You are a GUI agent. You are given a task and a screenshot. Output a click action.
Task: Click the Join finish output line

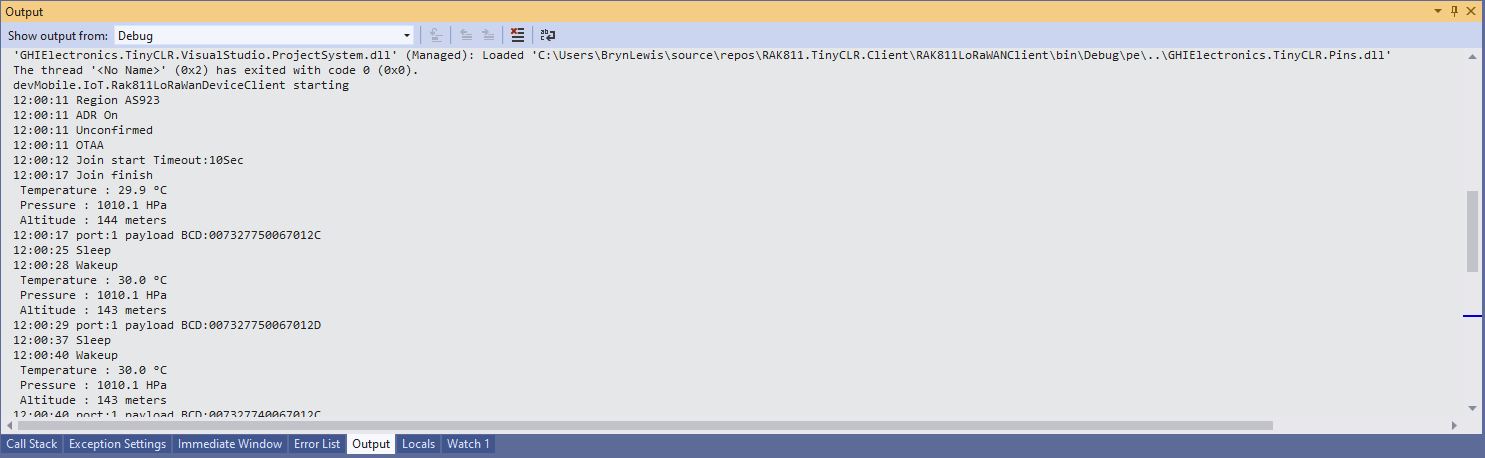pyautogui.click(x=83, y=175)
